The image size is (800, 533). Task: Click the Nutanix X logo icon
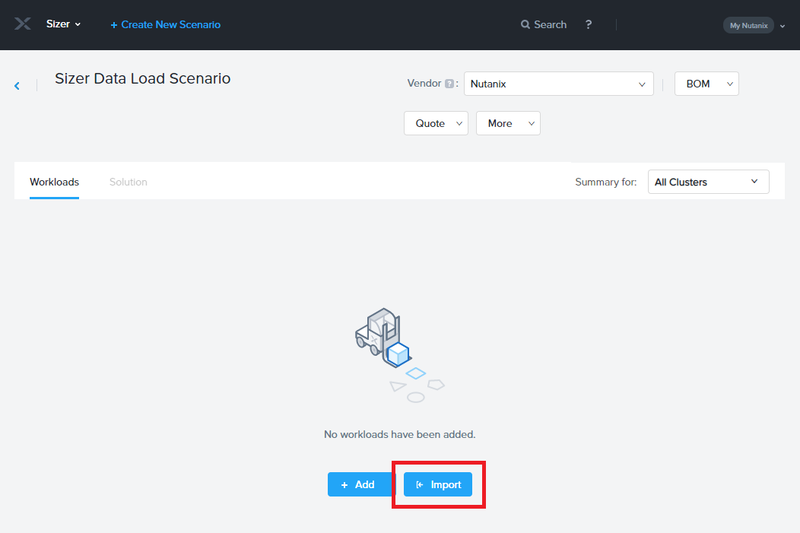[x=22, y=24]
